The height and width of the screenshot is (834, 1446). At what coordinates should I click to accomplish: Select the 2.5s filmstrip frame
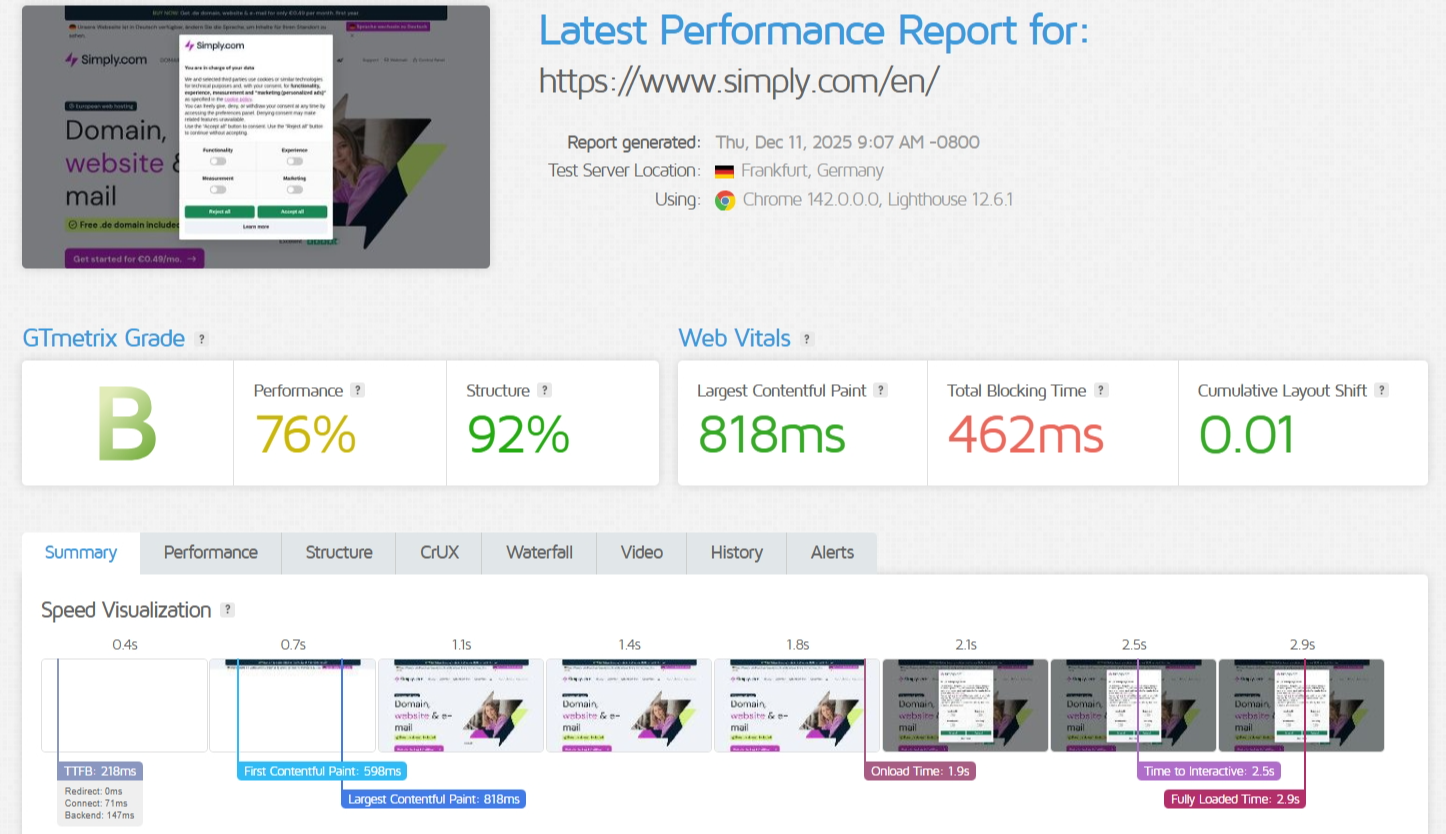[1133, 705]
